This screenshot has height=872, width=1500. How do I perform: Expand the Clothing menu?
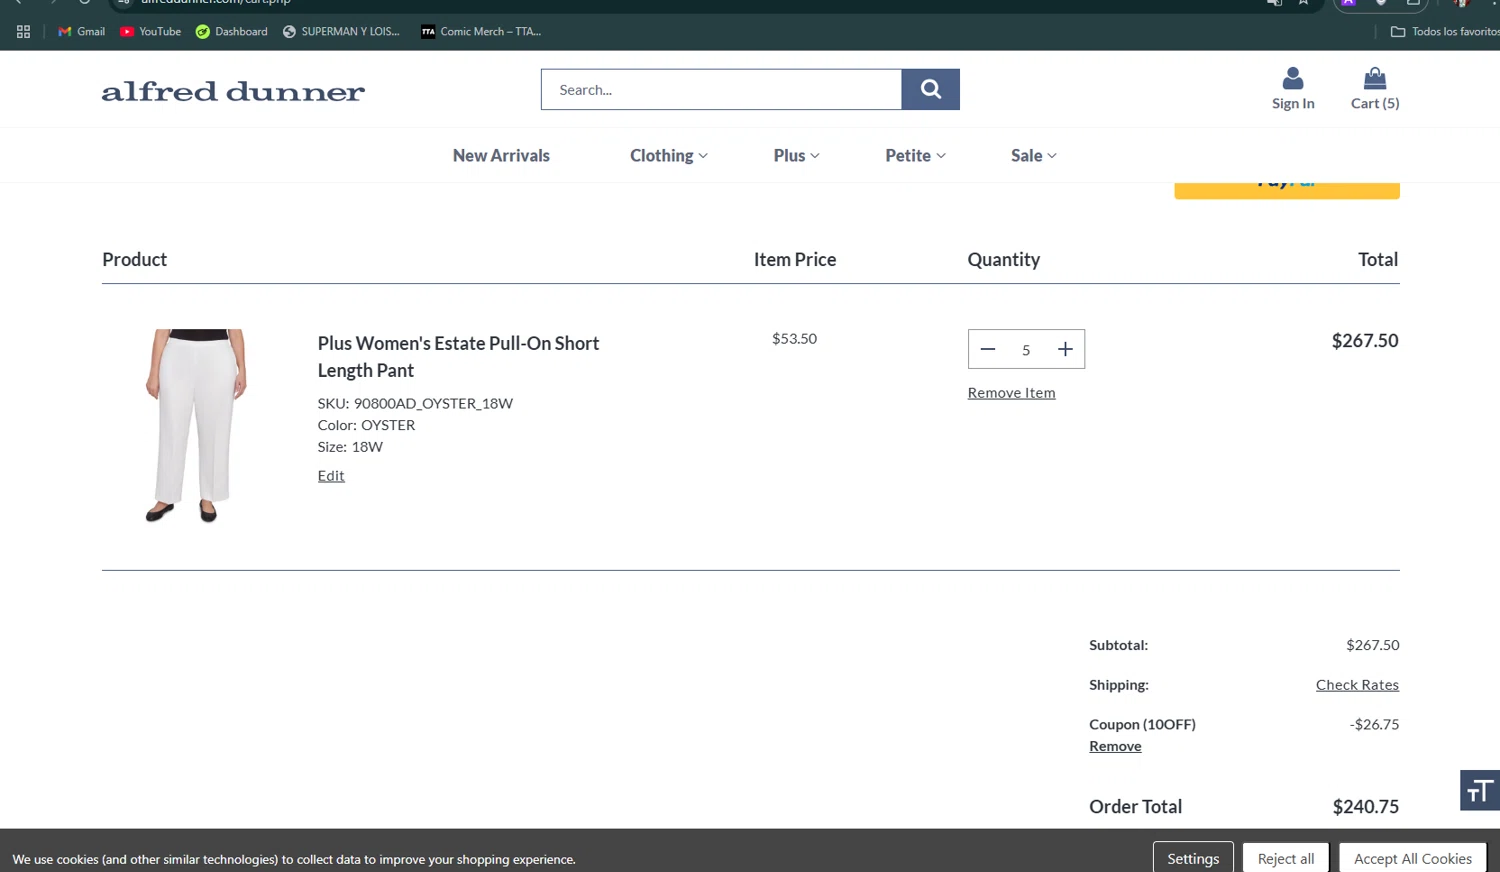[x=668, y=155]
